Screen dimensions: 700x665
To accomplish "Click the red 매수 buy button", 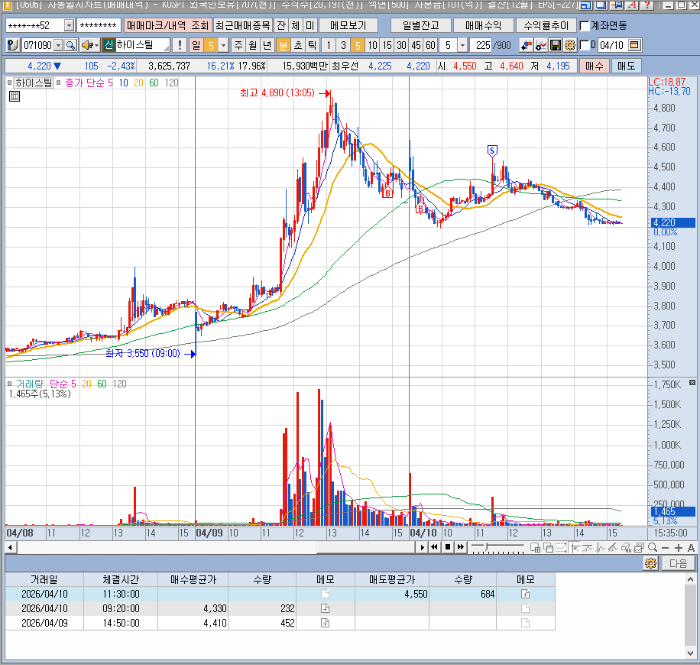I will (594, 66).
